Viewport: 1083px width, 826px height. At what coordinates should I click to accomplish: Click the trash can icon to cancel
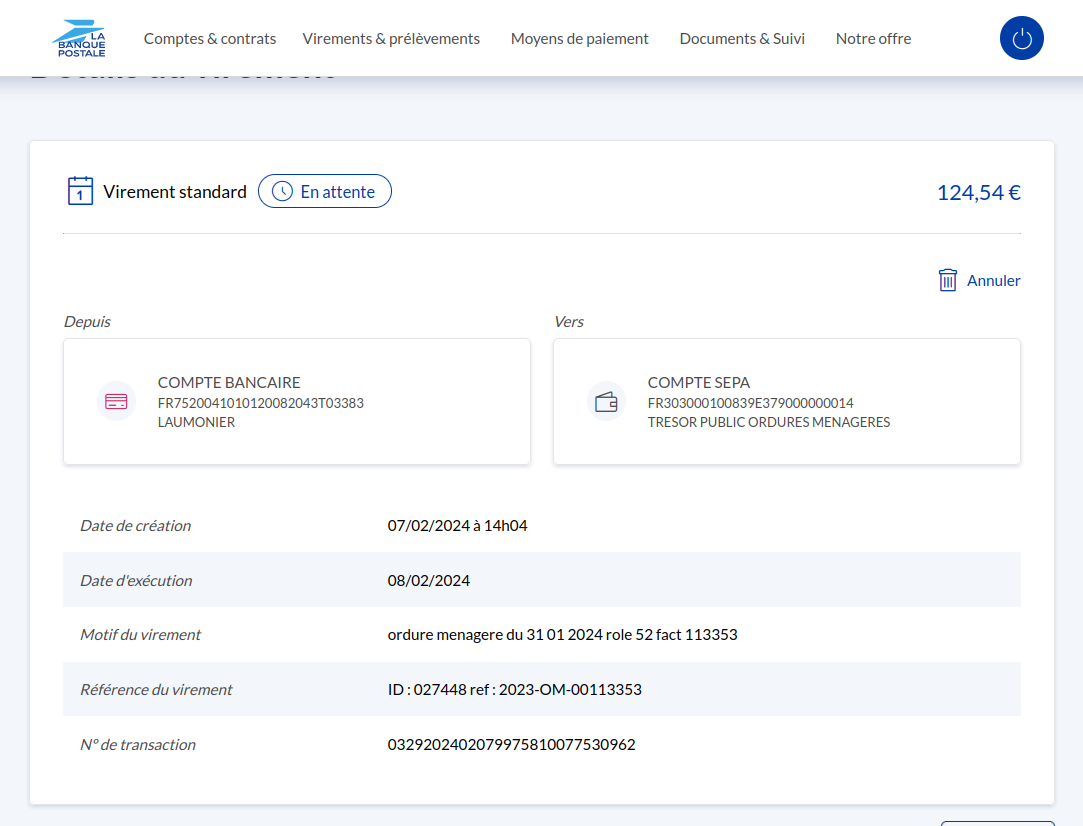click(948, 280)
